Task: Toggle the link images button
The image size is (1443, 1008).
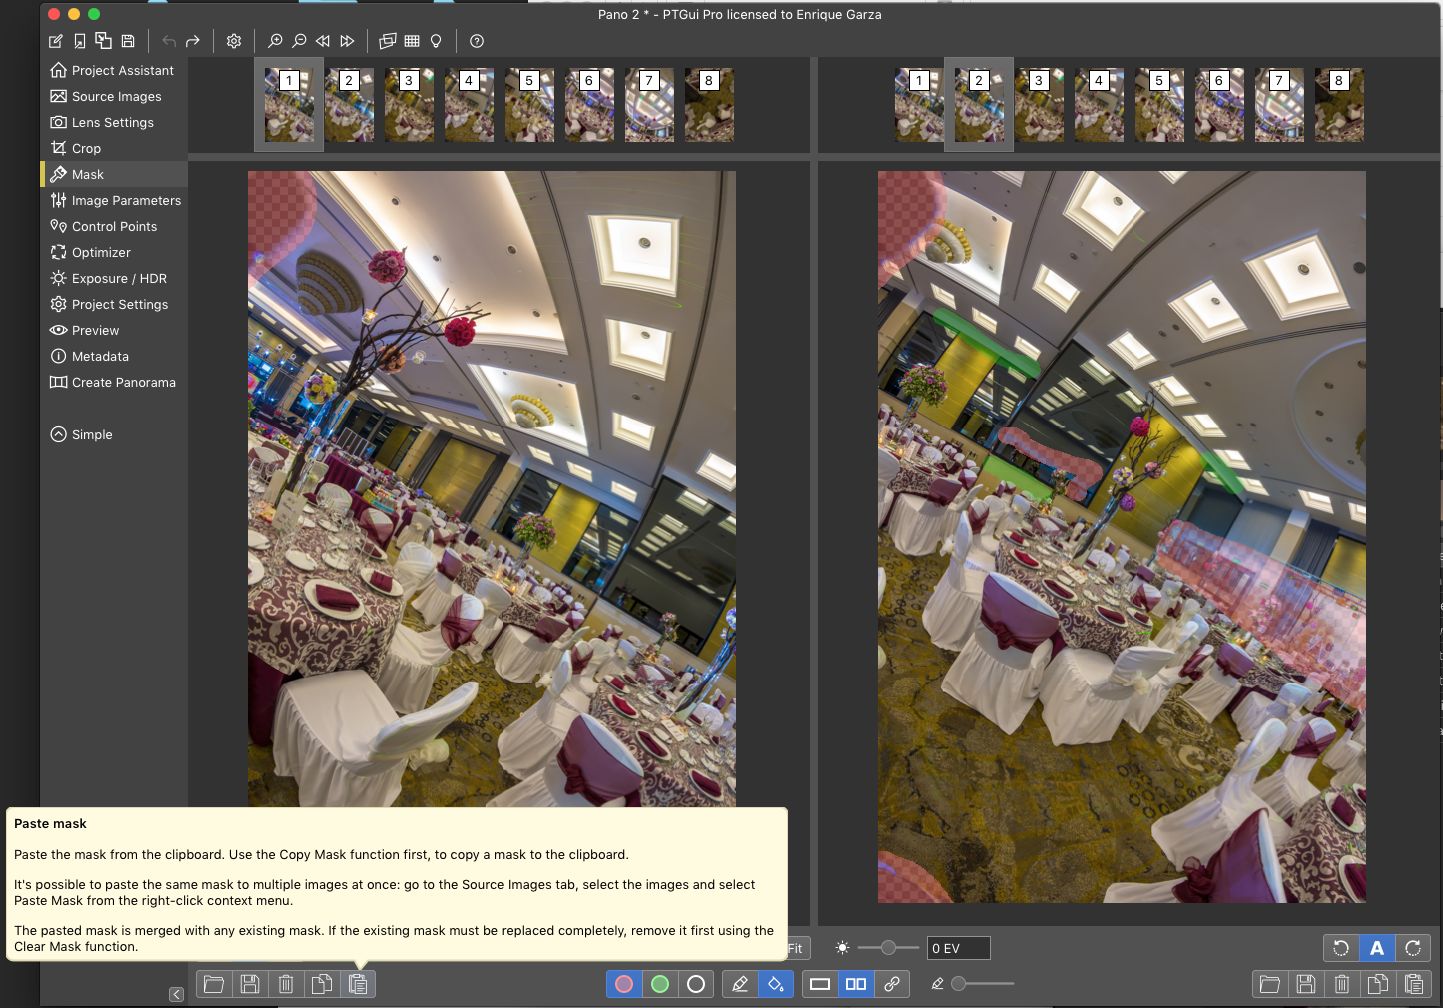Action: tap(892, 984)
